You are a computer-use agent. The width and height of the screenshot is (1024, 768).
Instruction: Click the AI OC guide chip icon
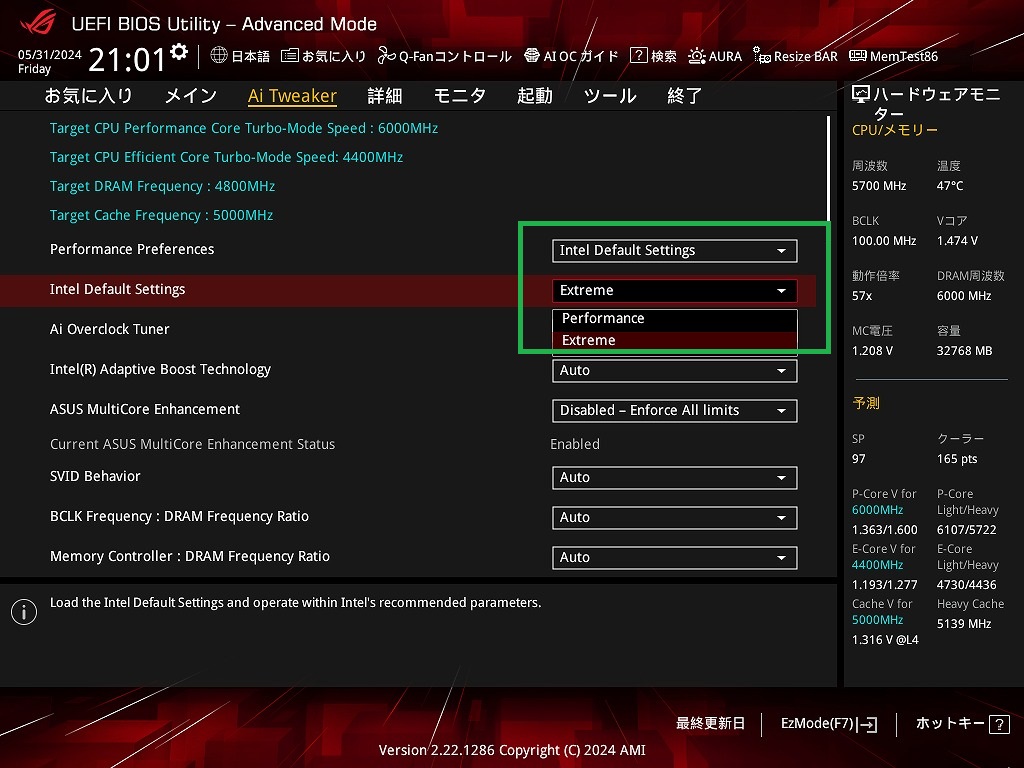[532, 56]
